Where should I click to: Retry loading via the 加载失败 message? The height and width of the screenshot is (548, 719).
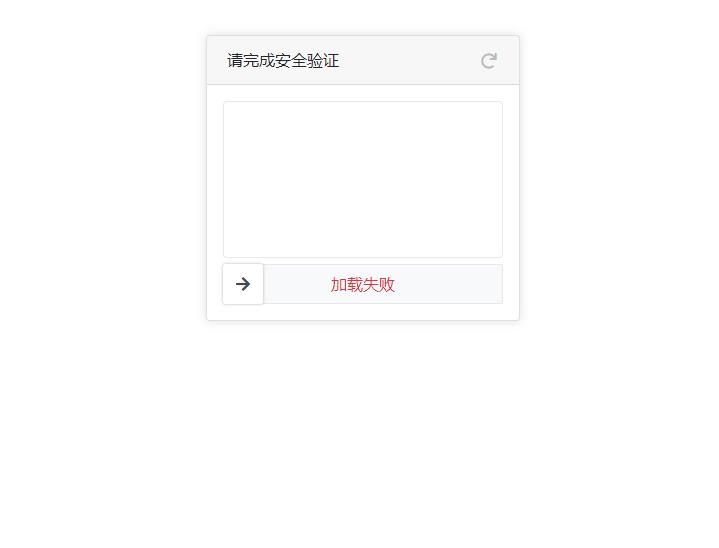tap(363, 284)
